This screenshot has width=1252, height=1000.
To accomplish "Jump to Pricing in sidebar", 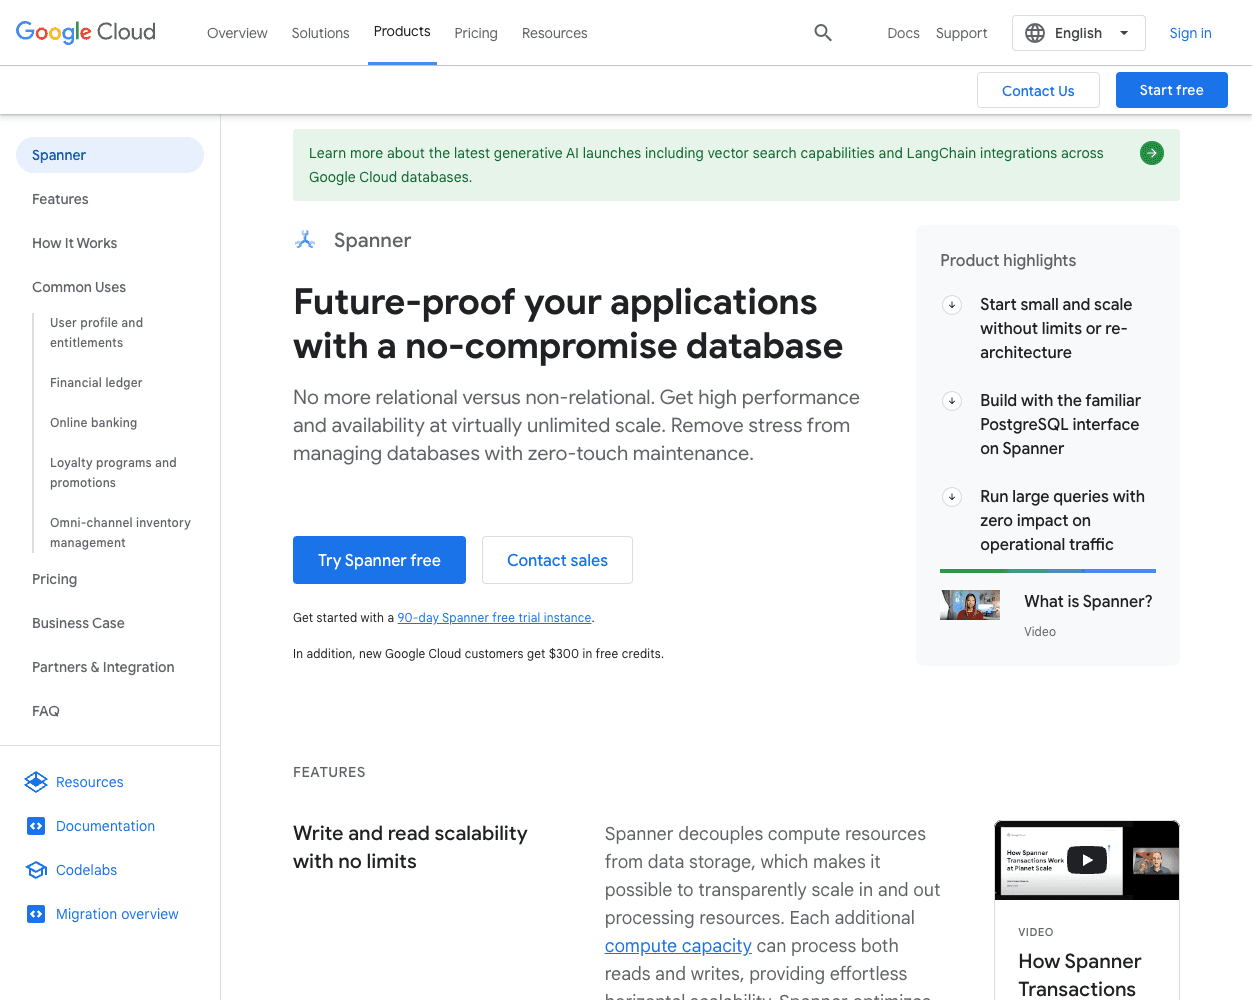I will coord(55,579).
